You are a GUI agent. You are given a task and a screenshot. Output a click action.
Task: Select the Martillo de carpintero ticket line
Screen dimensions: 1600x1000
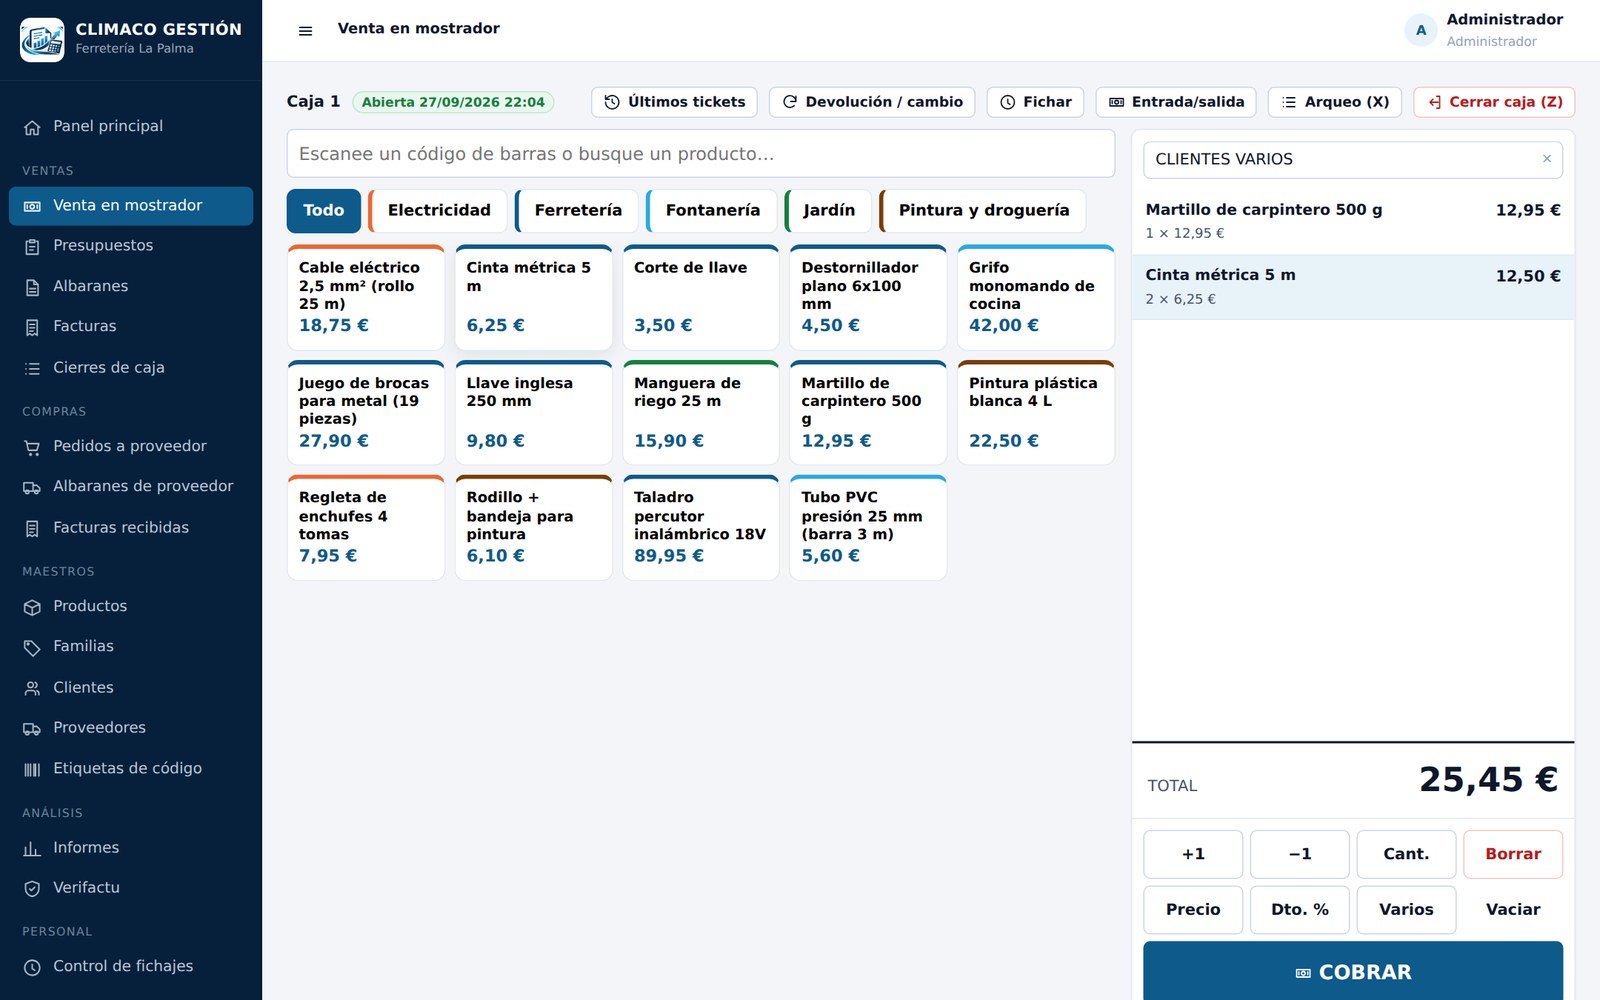point(1353,222)
